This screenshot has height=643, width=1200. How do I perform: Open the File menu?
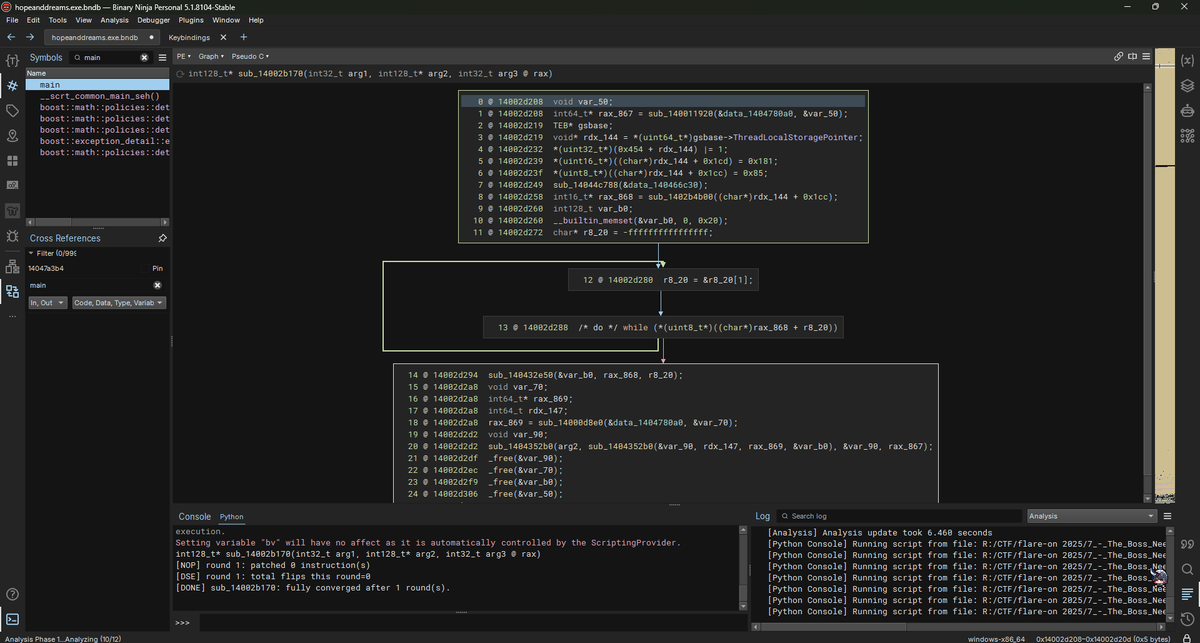pyautogui.click(x=12, y=20)
